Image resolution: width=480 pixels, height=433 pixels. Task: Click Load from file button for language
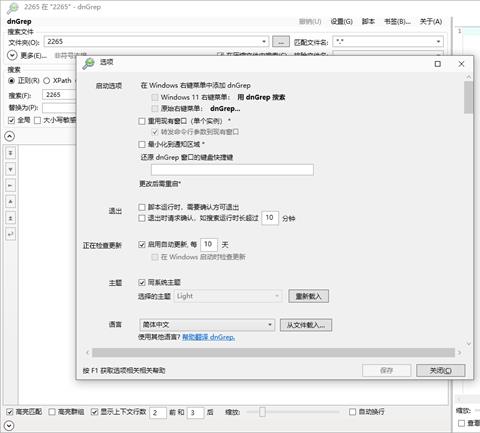click(x=306, y=325)
